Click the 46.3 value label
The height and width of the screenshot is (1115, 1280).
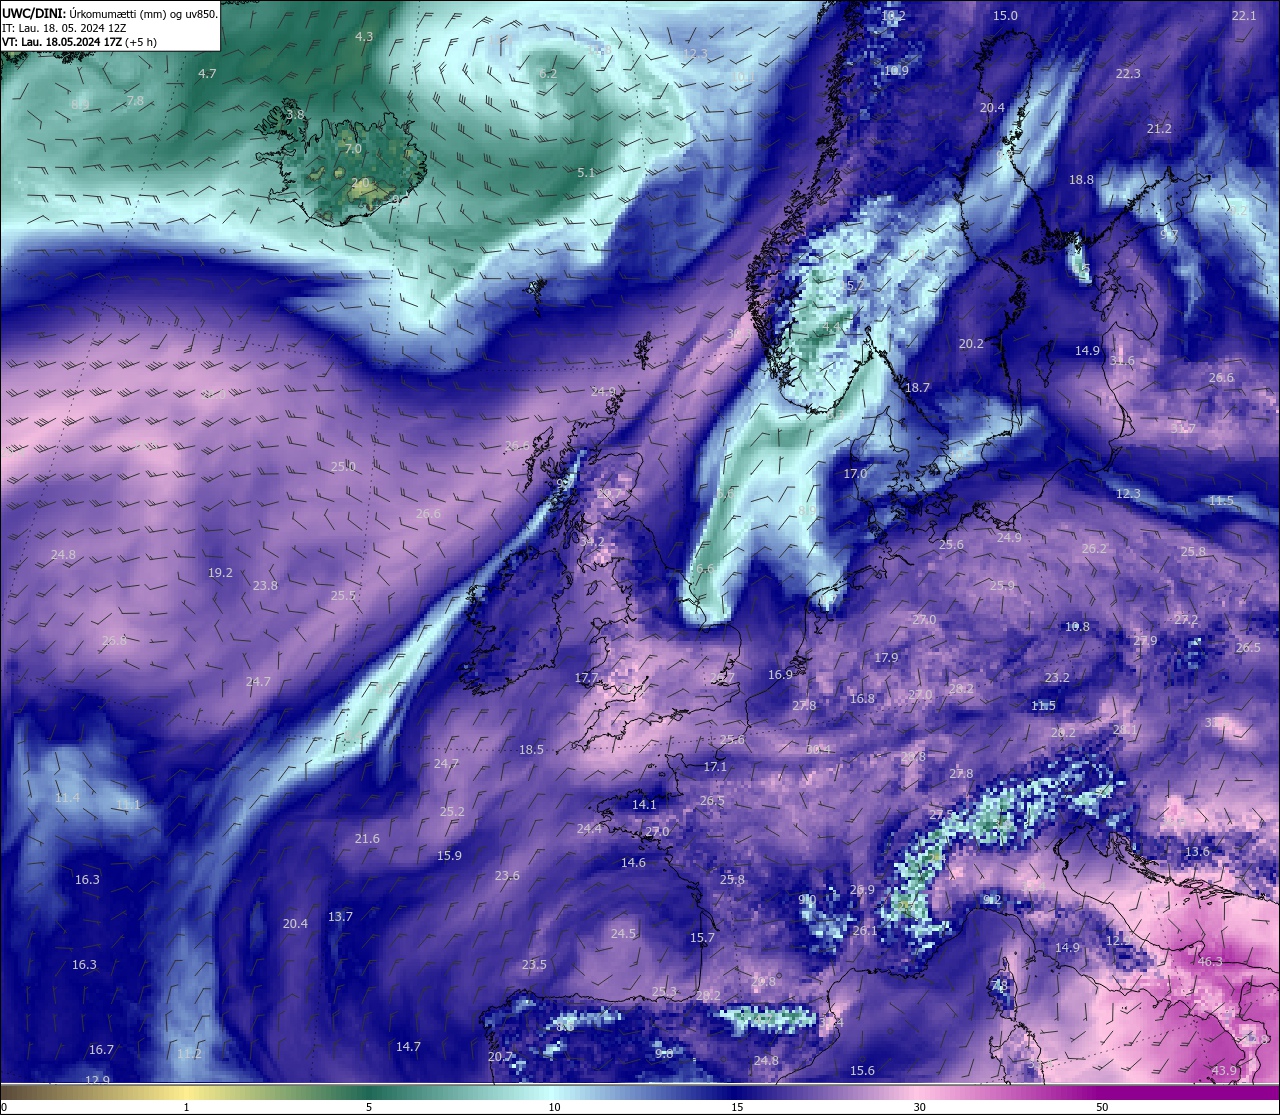click(1210, 962)
